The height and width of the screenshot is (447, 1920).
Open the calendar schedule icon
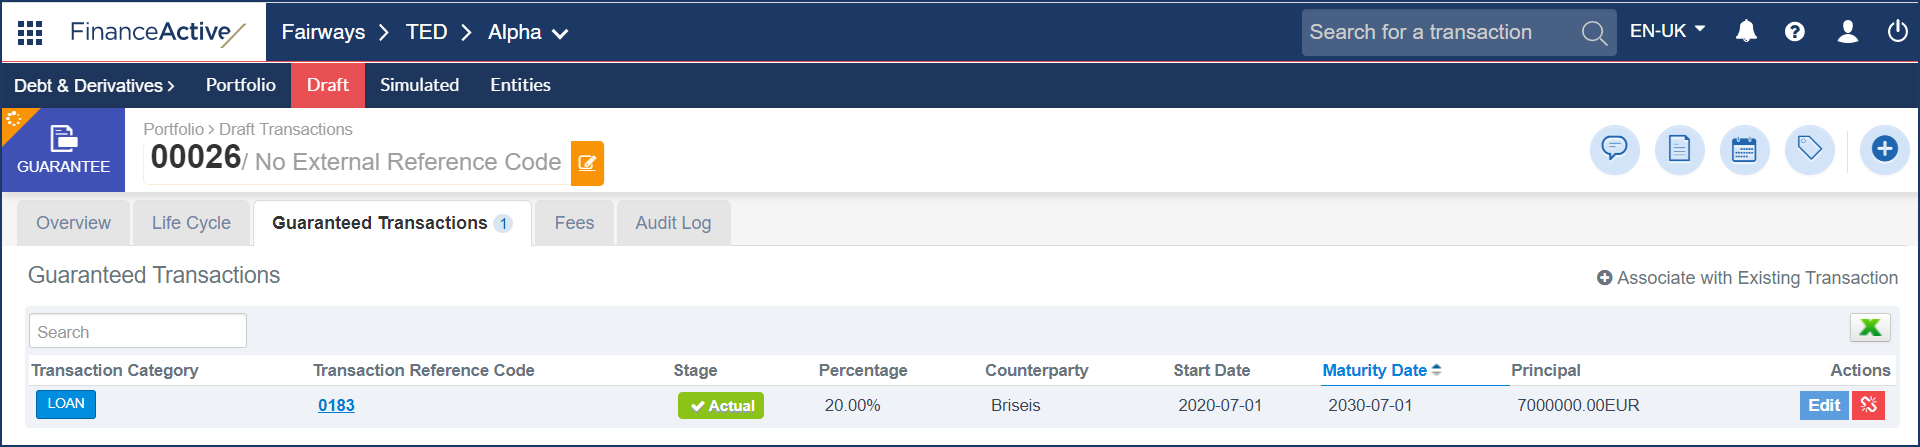coord(1744,150)
